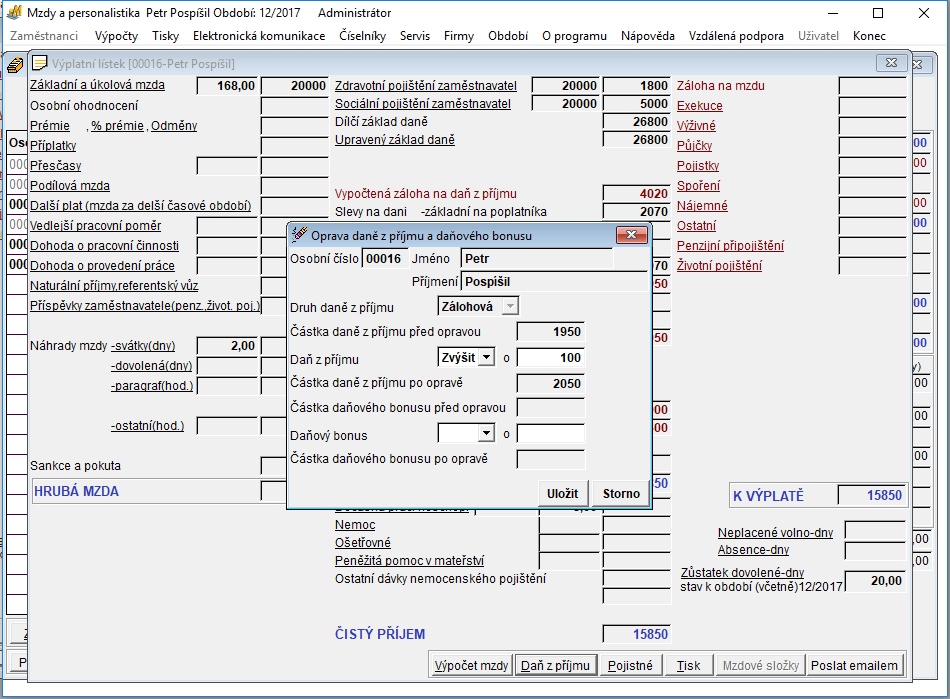Click the Ošetřovné link
The width and height of the screenshot is (950, 699).
pyautogui.click(x=363, y=543)
